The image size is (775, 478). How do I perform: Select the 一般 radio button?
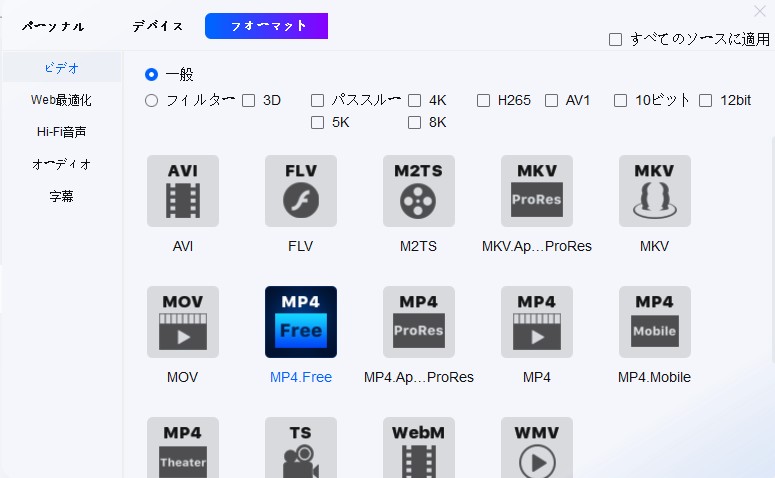[x=151, y=75]
